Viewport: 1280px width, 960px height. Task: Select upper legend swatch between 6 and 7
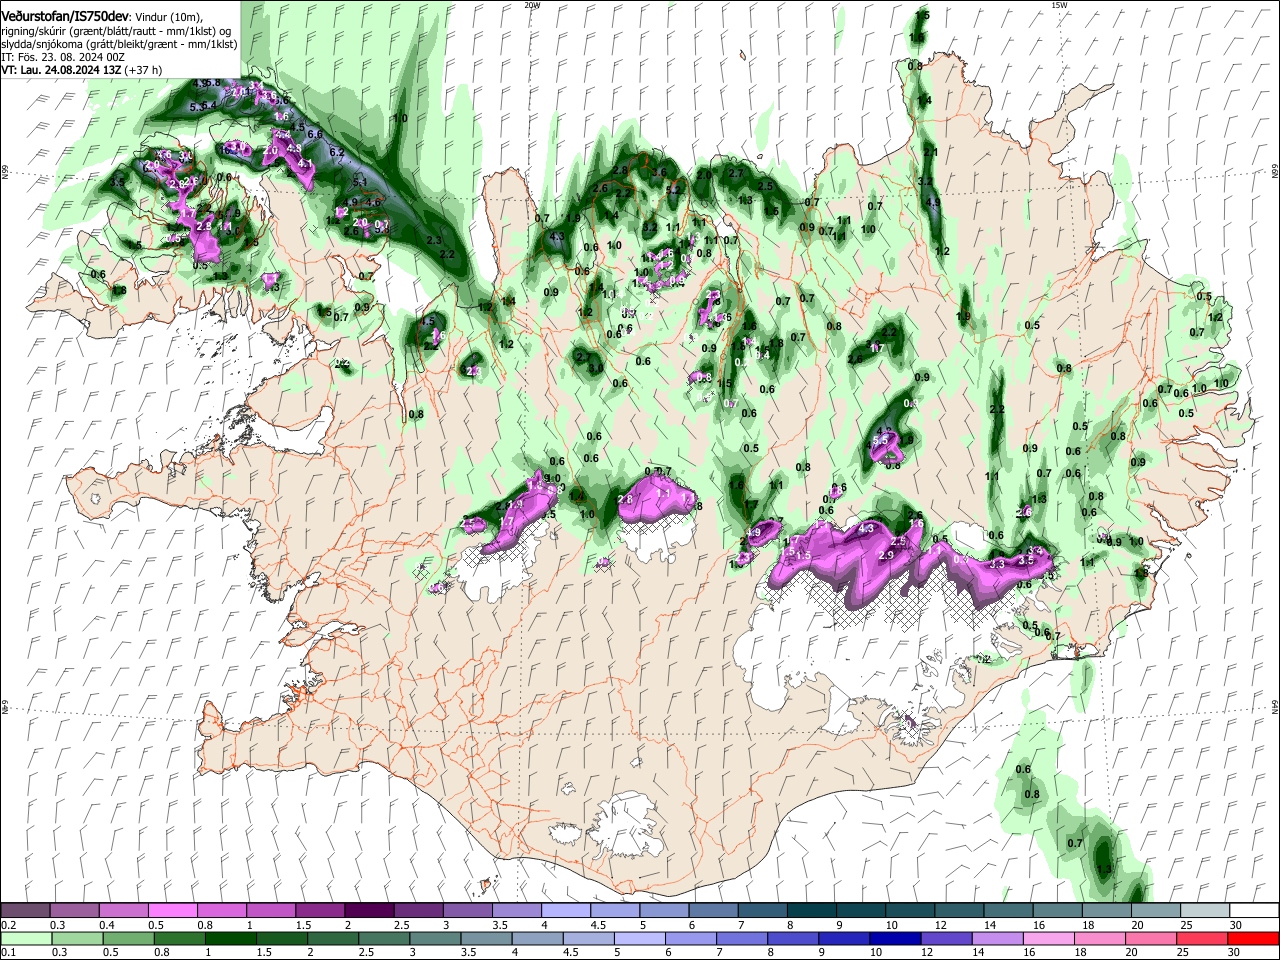[x=713, y=911]
